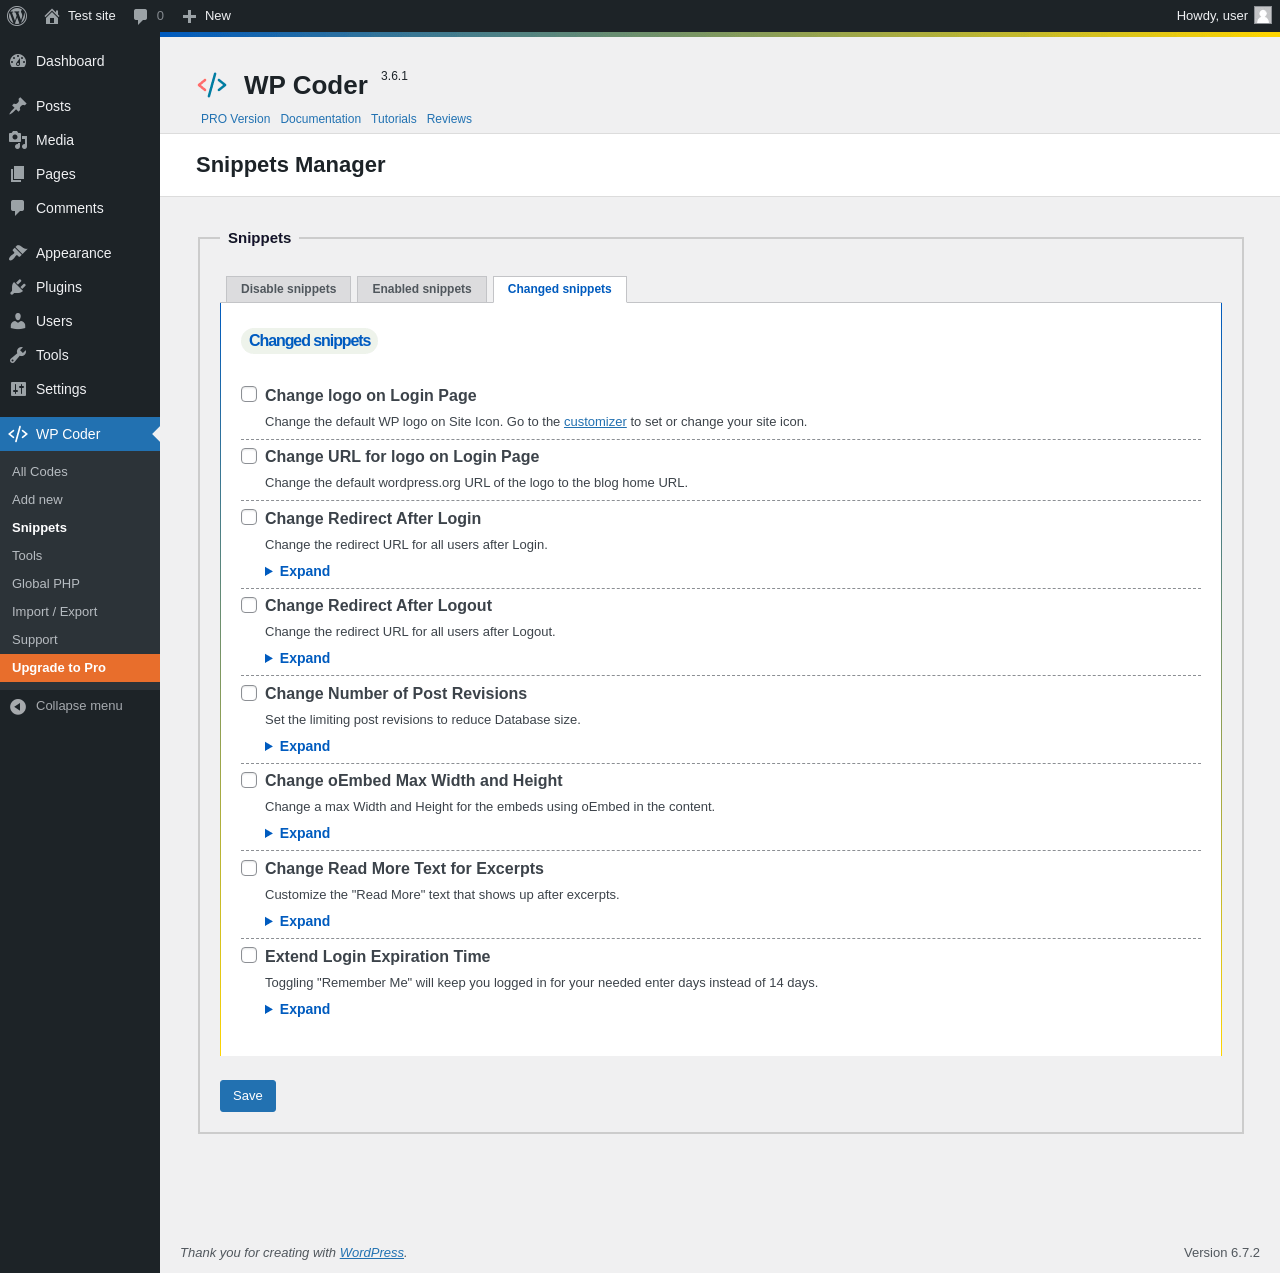The image size is (1280, 1273).
Task: Click the Posts pushpin icon
Action: [x=18, y=106]
